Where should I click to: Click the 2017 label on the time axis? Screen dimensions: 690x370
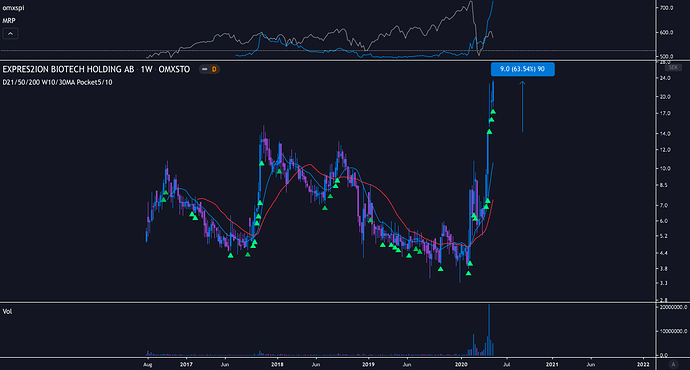[186, 364]
